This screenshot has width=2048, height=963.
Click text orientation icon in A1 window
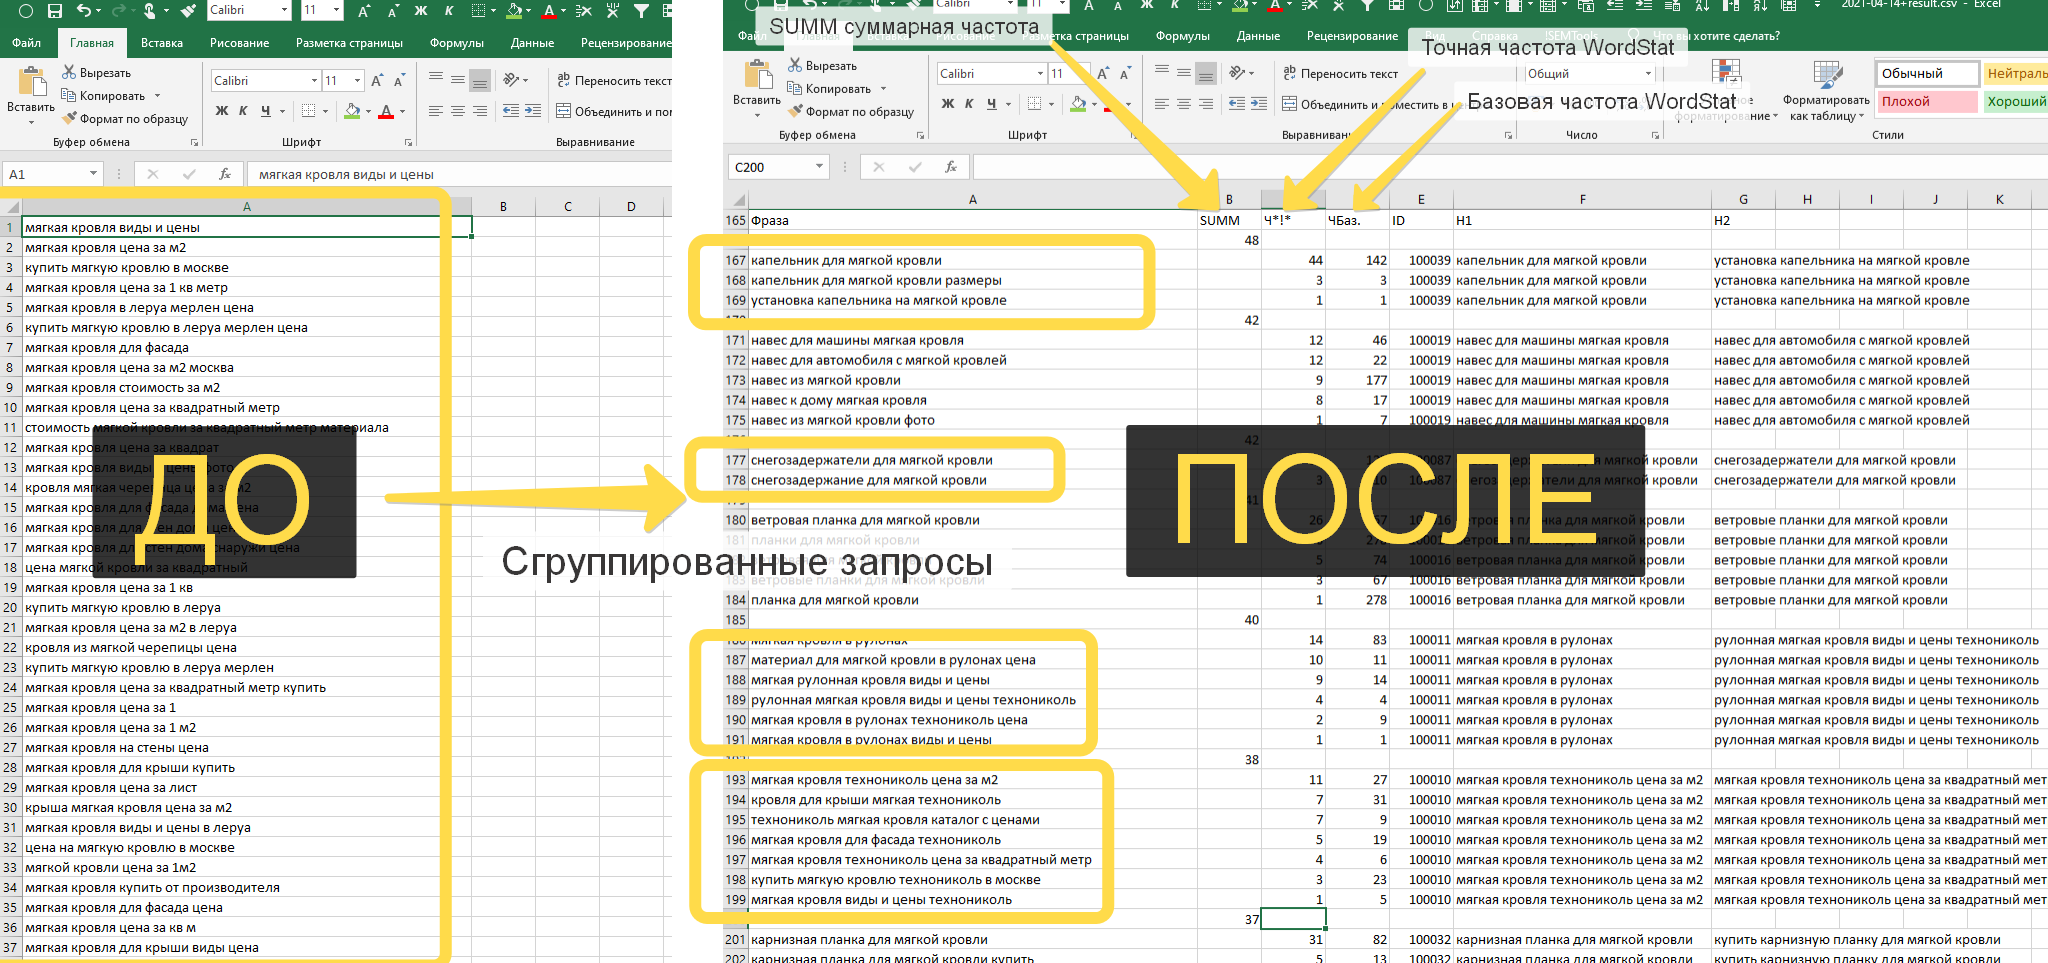pos(511,80)
